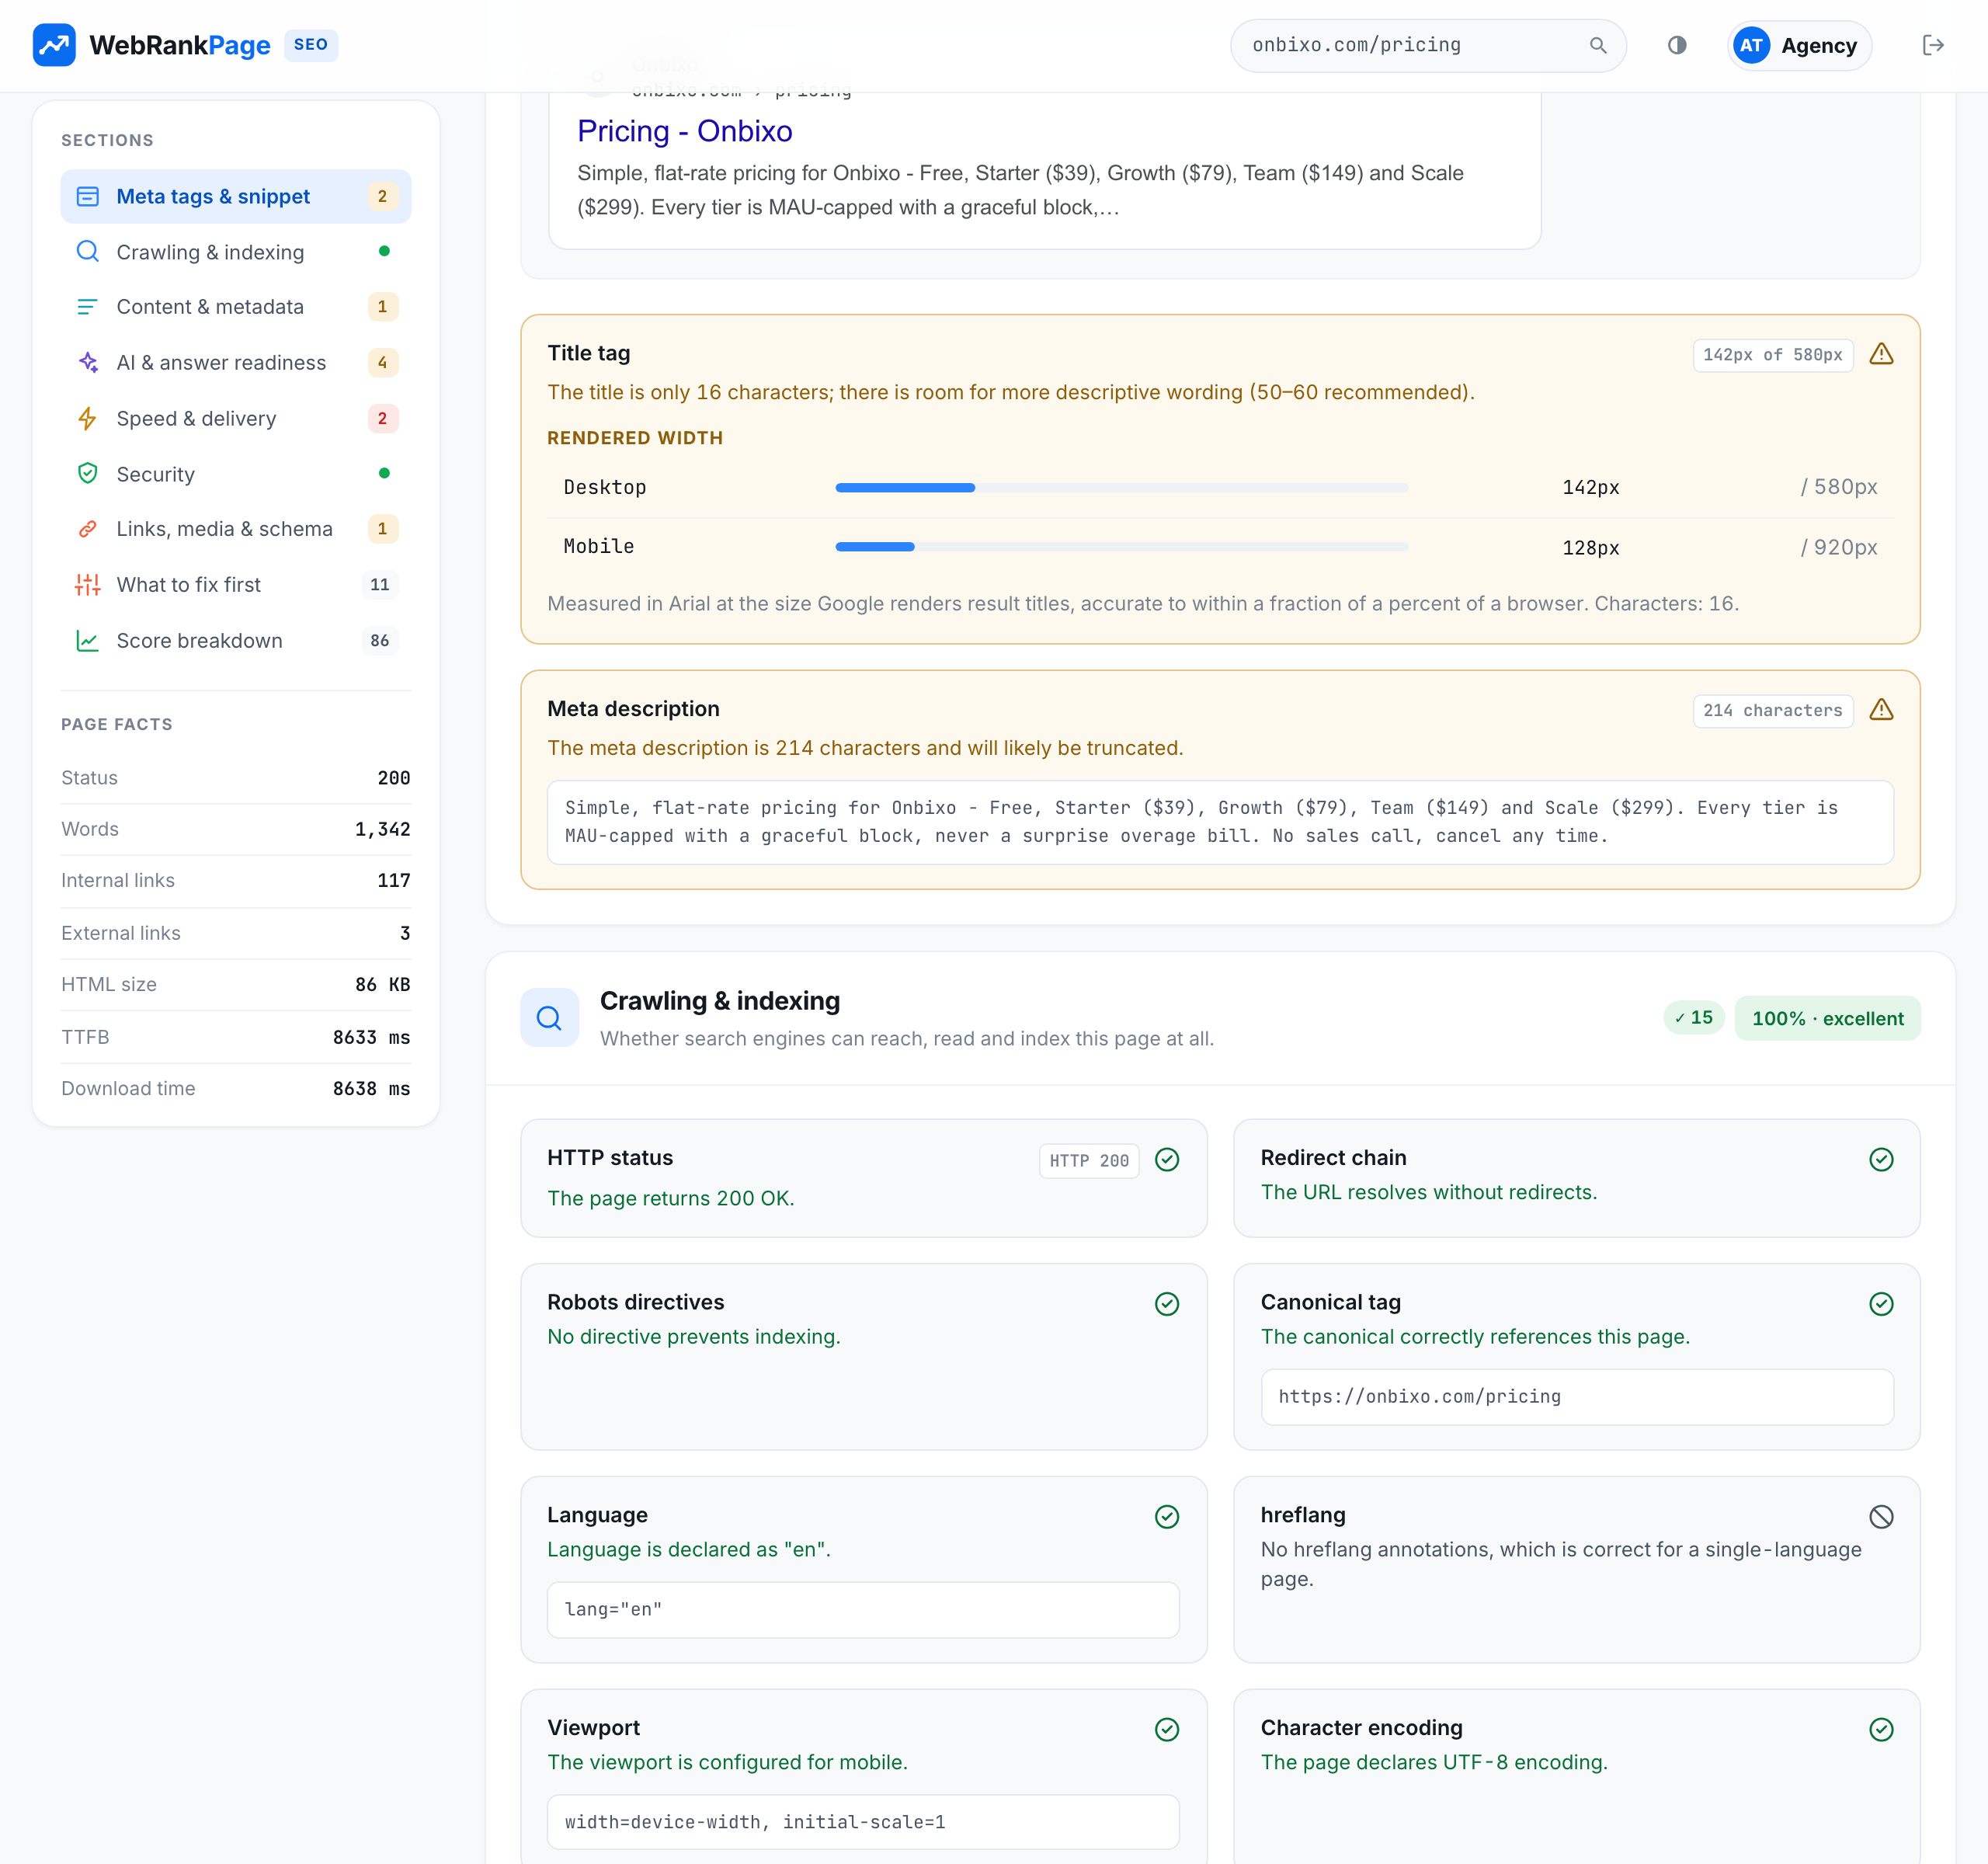This screenshot has height=1864, width=1988.
Task: Click the viewport width=device-width code box
Action: (863, 1823)
